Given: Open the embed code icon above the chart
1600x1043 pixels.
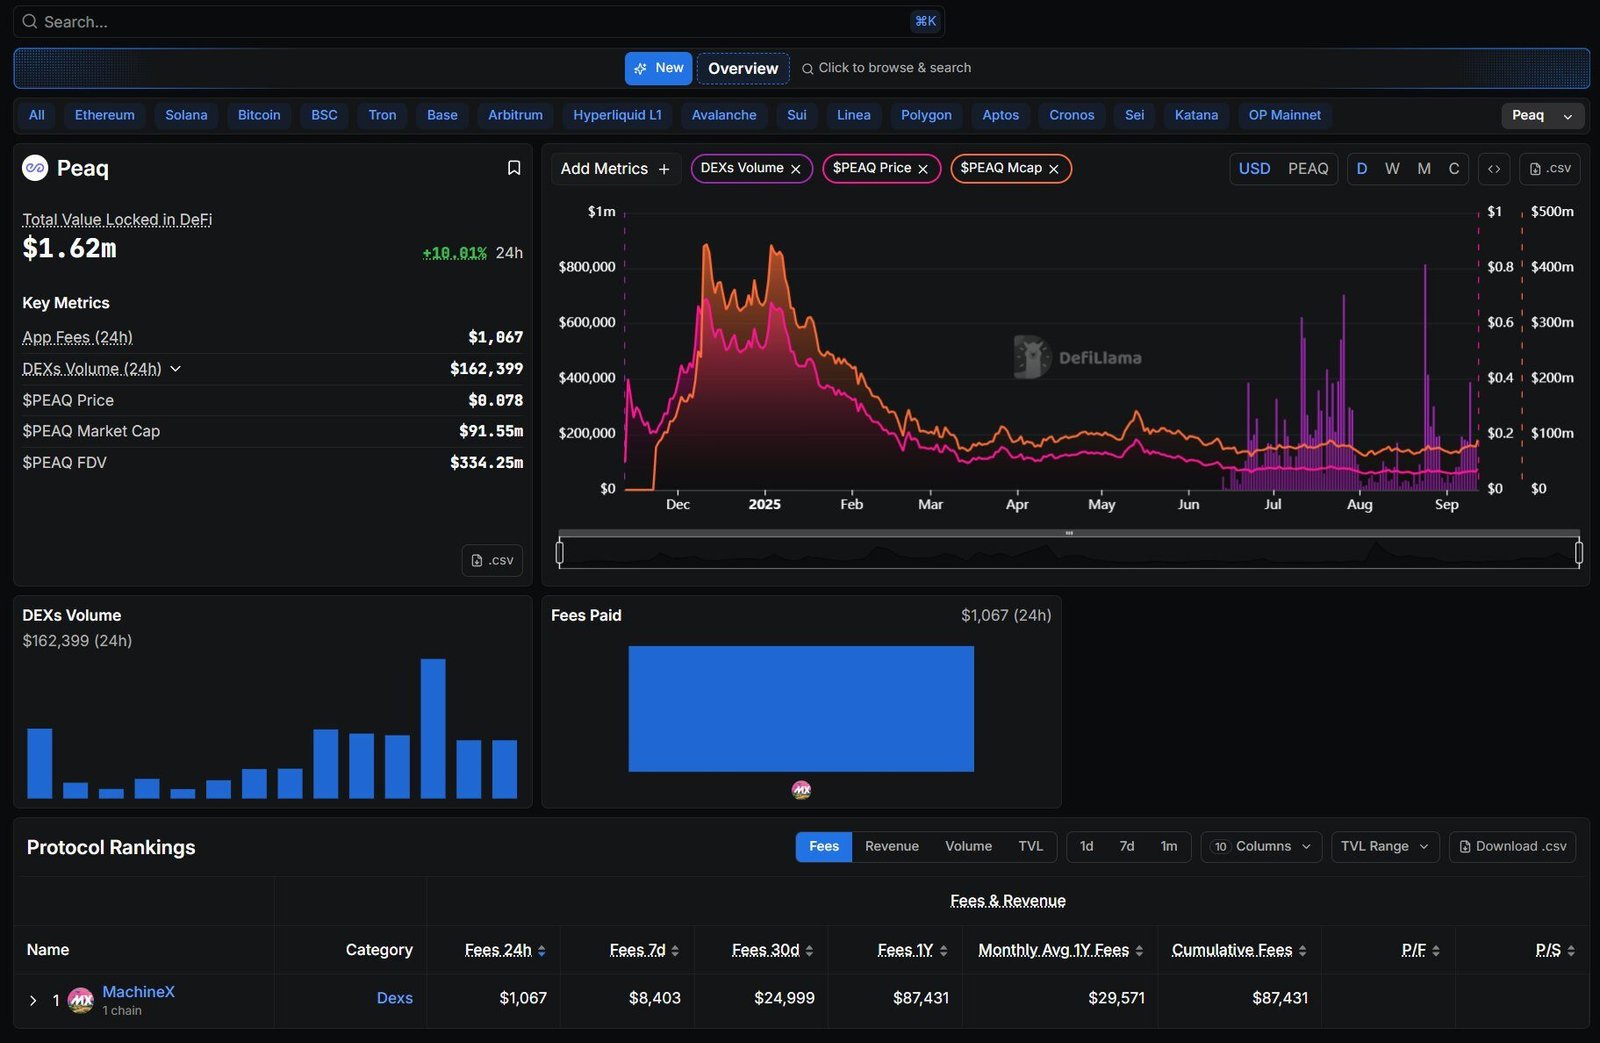Looking at the screenshot, I should tap(1494, 168).
